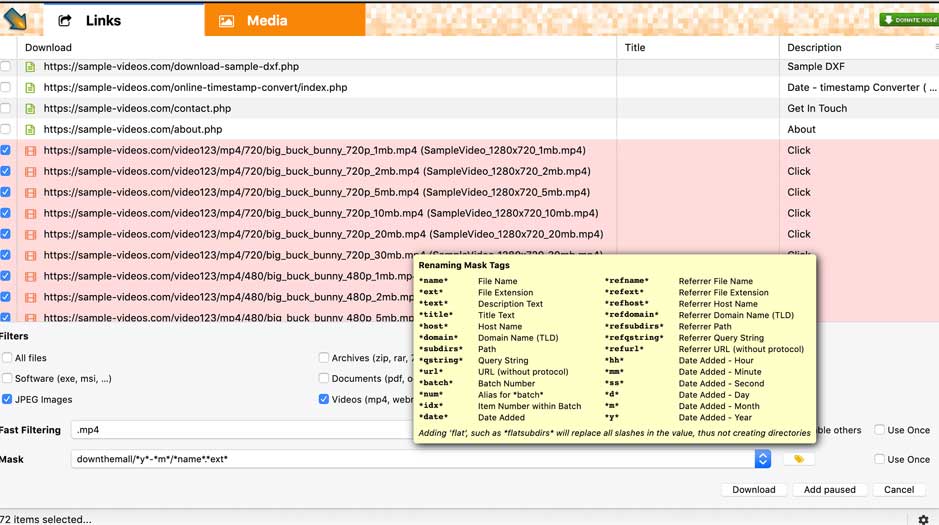Click the video file icon of the 720p_1mb.mp4 row

pyautogui.click(x=30, y=151)
